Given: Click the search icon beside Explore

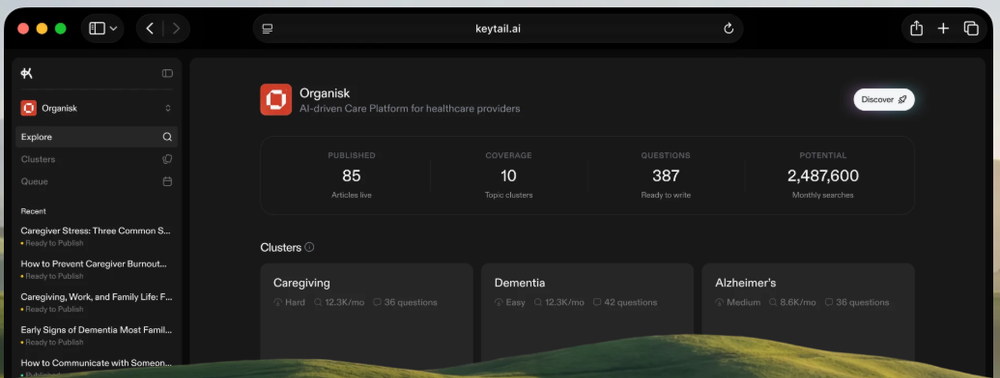Looking at the screenshot, I should (167, 137).
